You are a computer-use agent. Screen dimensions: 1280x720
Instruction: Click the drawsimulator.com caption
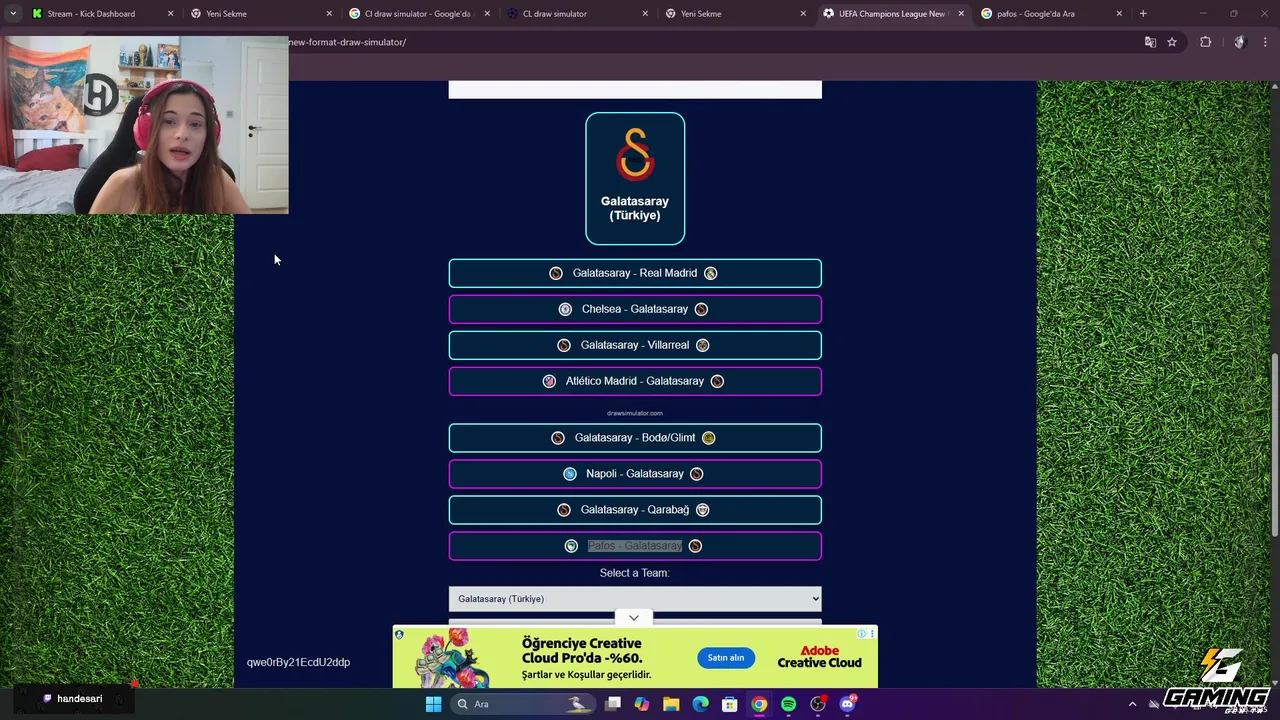click(635, 413)
